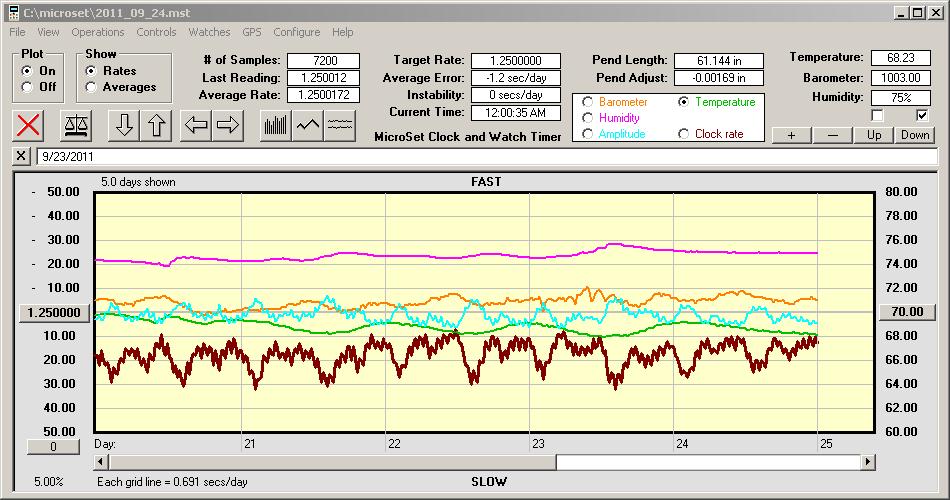Open the Controls menu
The height and width of the screenshot is (500, 950).
[156, 32]
